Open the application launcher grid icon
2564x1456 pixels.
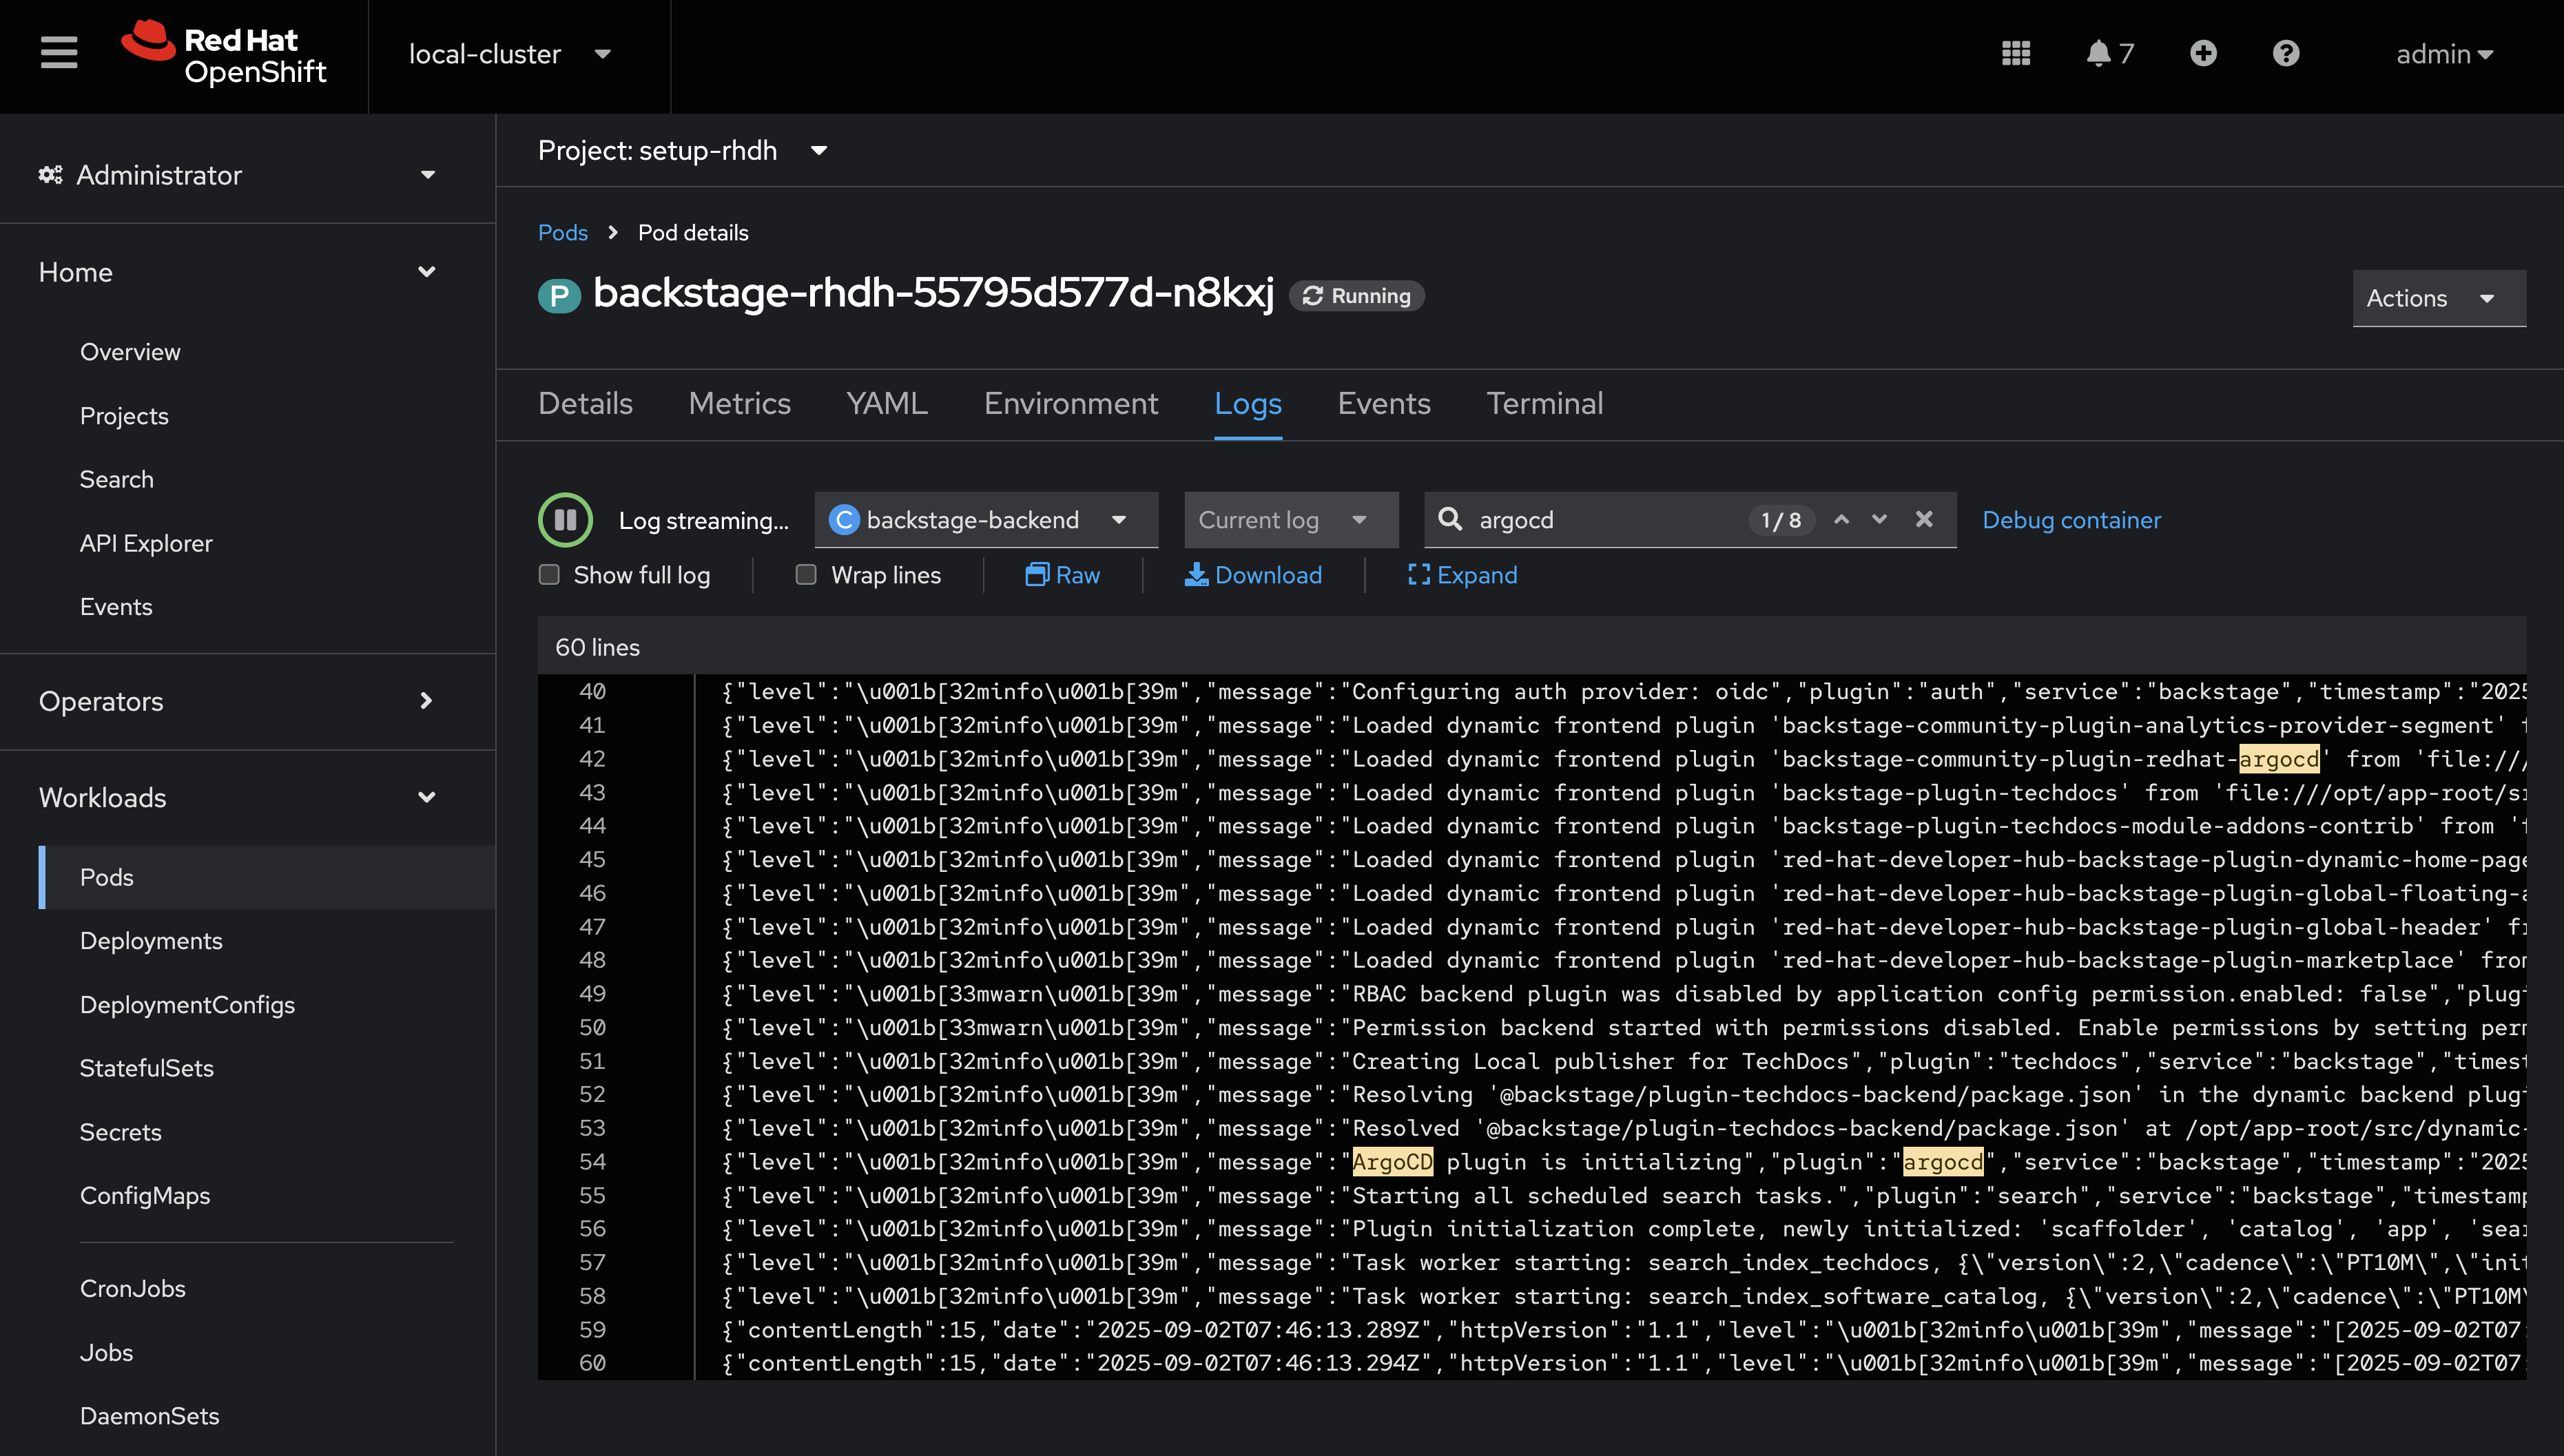pos(2016,54)
